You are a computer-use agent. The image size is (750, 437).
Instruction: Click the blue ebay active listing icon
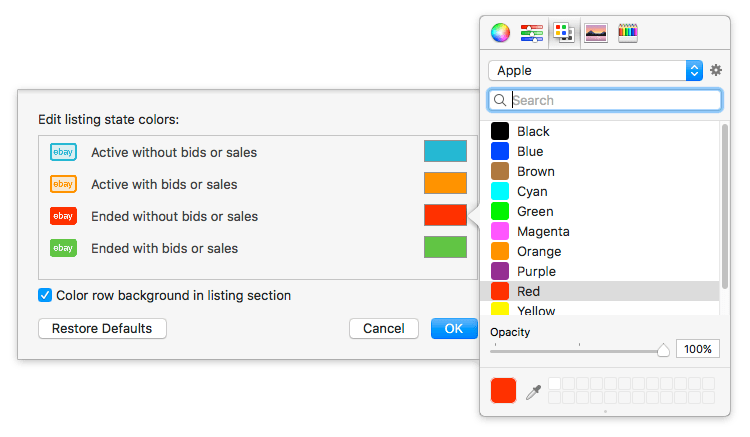click(x=63, y=152)
